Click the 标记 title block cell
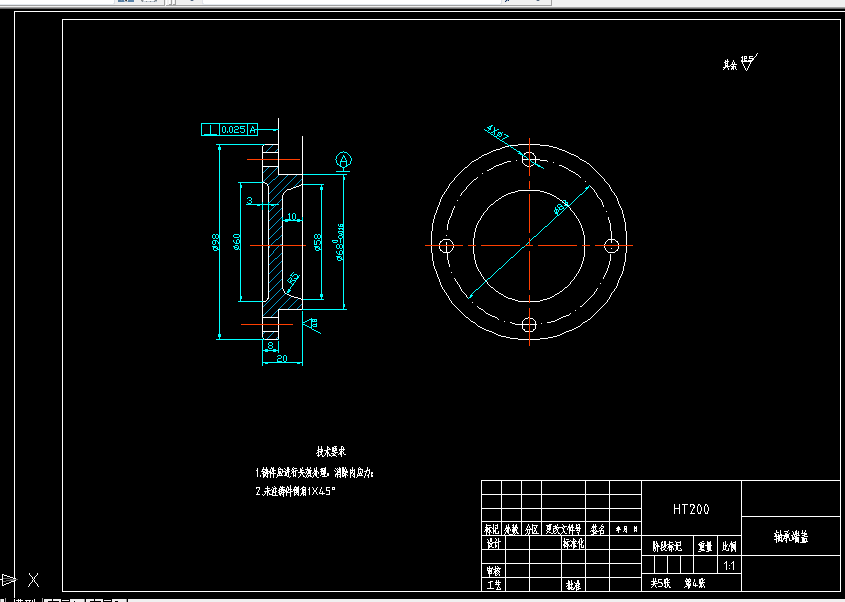 click(491, 529)
